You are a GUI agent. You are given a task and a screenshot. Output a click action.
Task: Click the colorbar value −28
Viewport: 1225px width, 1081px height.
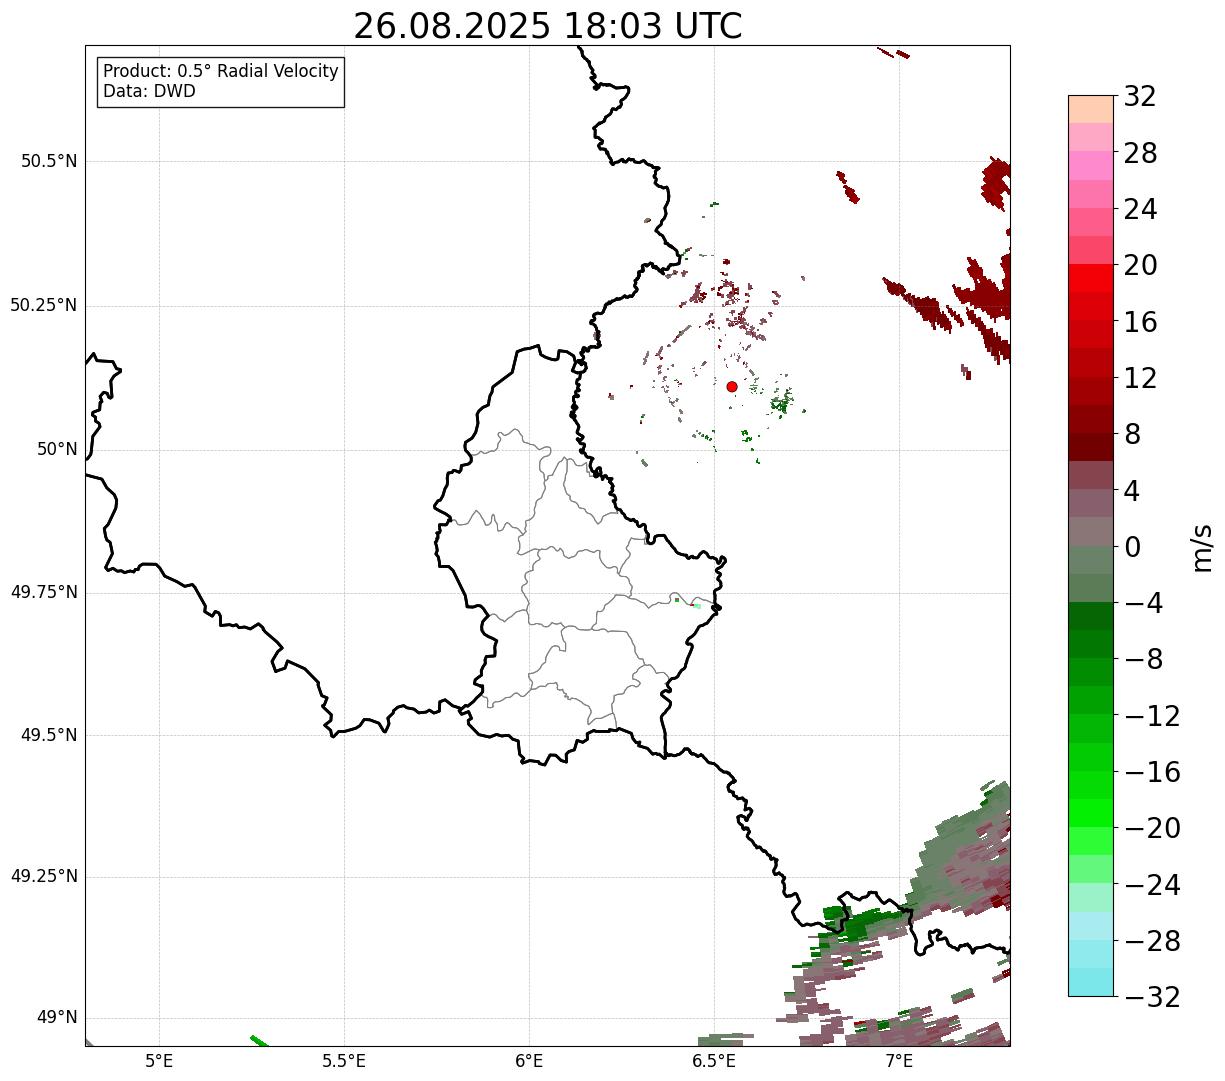pyautogui.click(x=1152, y=941)
